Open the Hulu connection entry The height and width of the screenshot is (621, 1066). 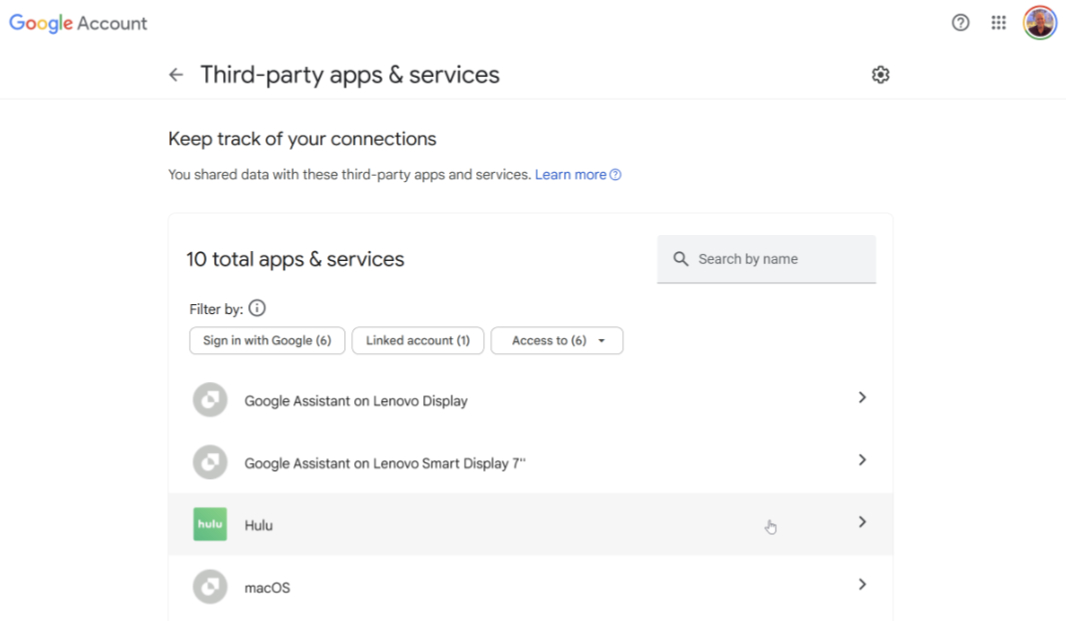pyautogui.click(x=530, y=524)
